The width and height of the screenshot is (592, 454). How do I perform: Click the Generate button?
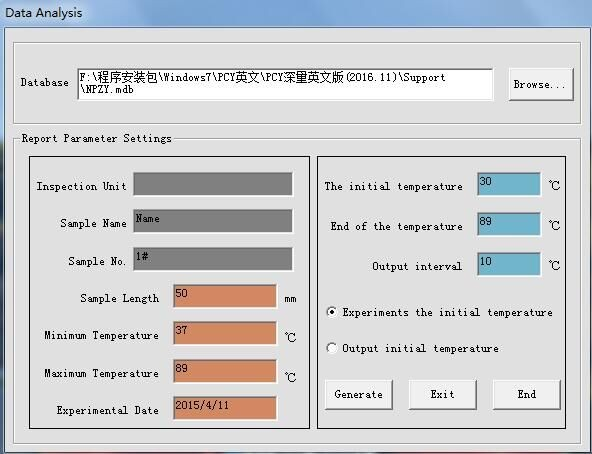tap(358, 394)
